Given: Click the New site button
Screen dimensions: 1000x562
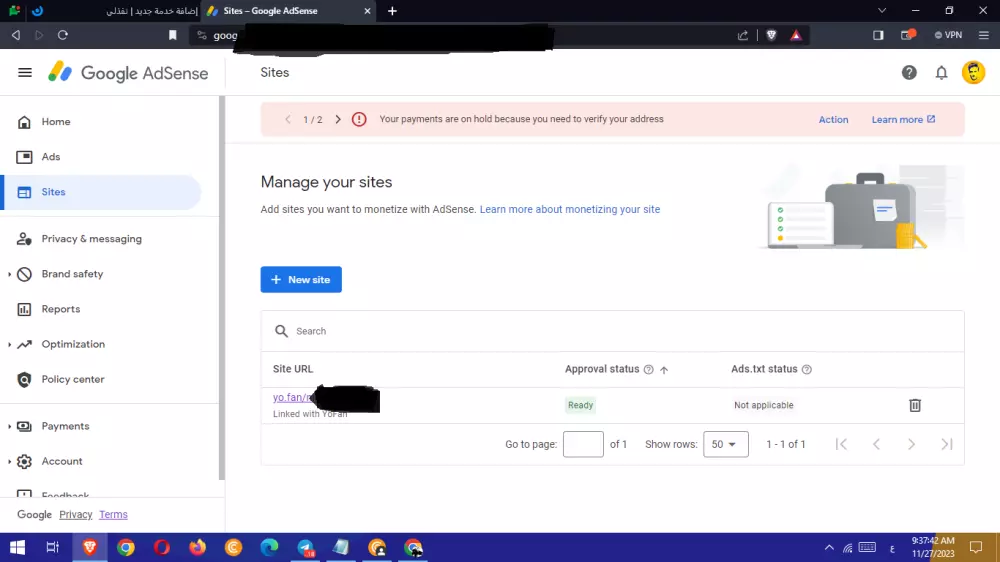Looking at the screenshot, I should (301, 279).
